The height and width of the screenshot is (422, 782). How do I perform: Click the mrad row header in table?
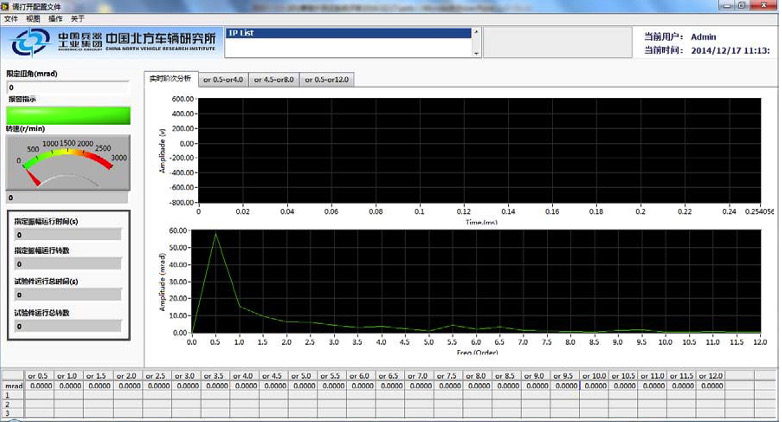[x=13, y=385]
